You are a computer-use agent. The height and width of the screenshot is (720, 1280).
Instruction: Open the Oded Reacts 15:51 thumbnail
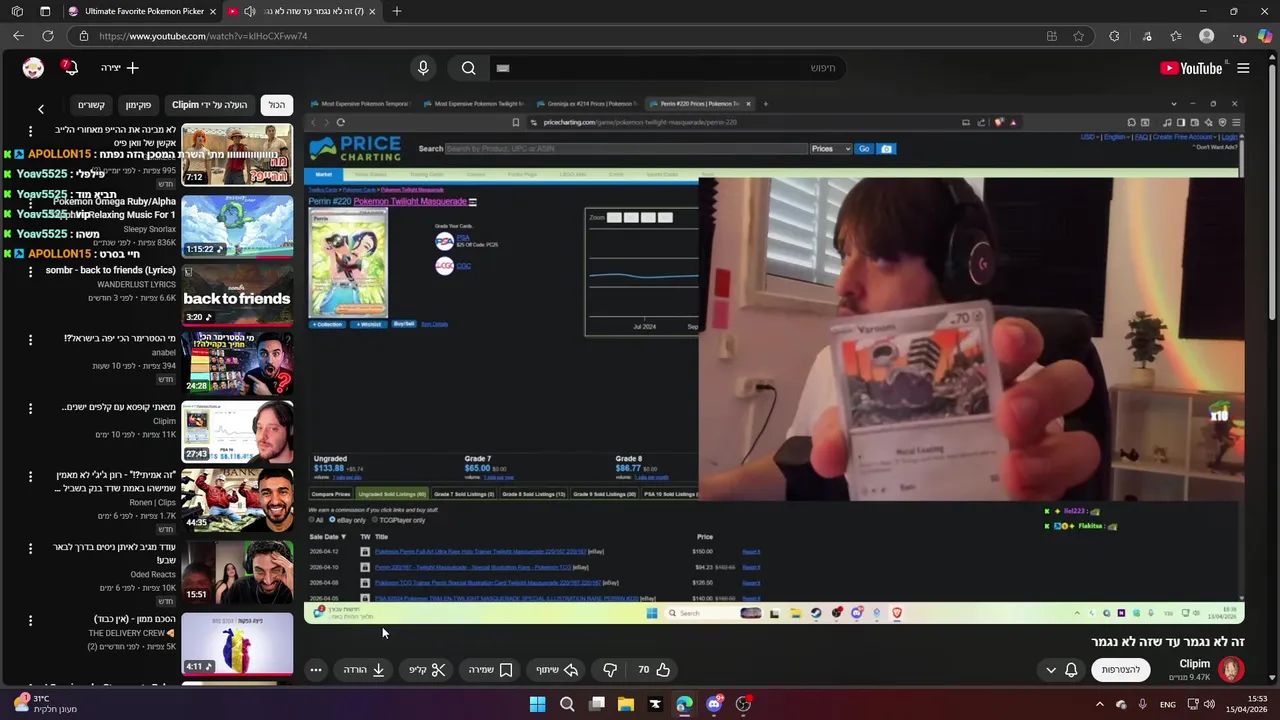237,571
